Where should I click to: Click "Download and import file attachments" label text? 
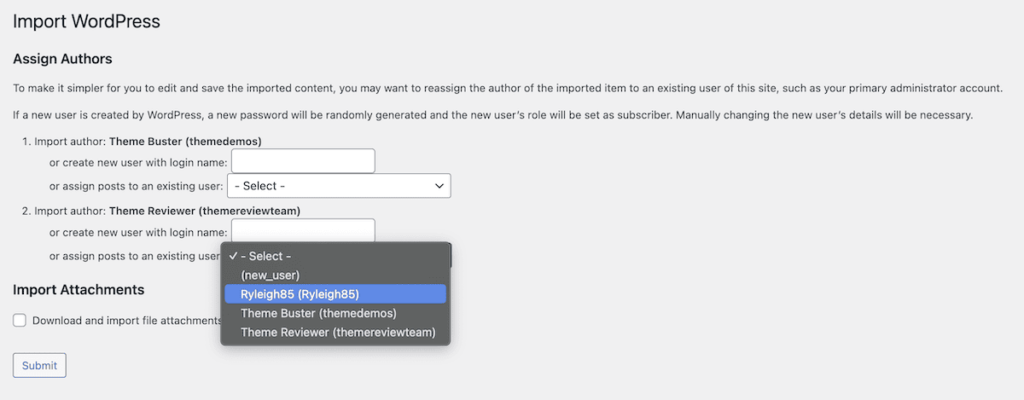coord(125,321)
